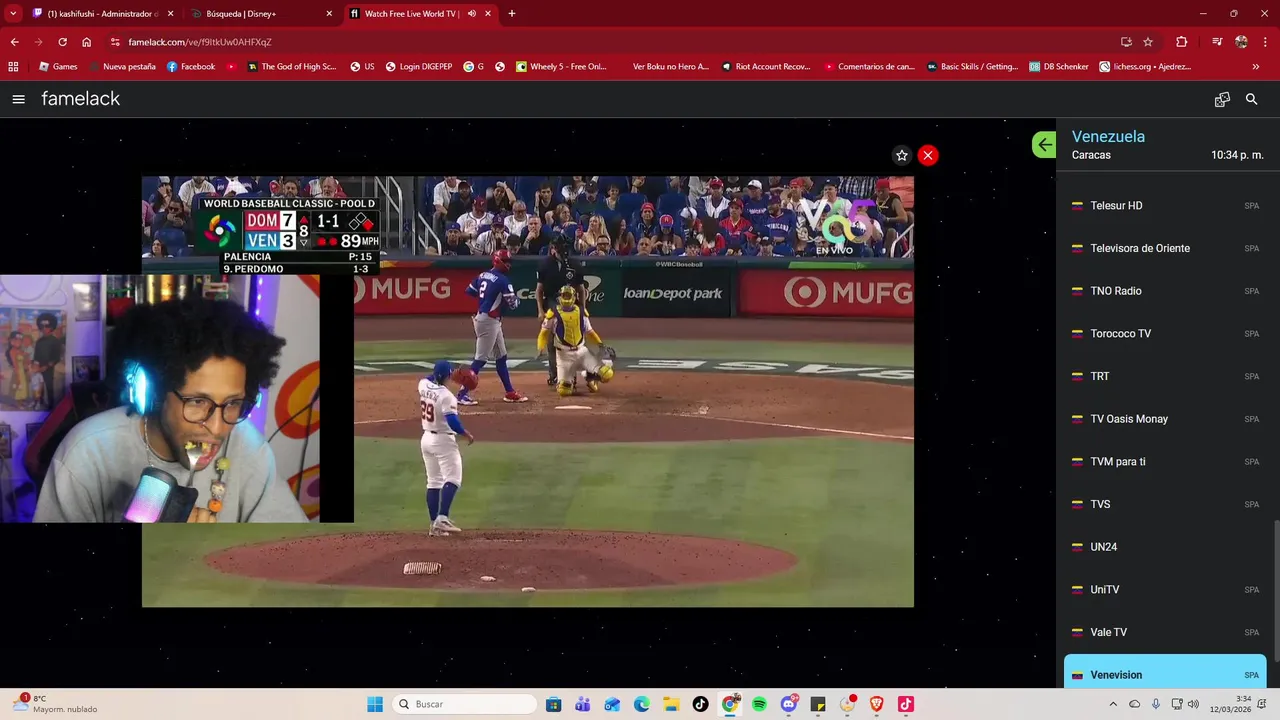Mute the Watch Free Live World TV tab

click(x=471, y=14)
